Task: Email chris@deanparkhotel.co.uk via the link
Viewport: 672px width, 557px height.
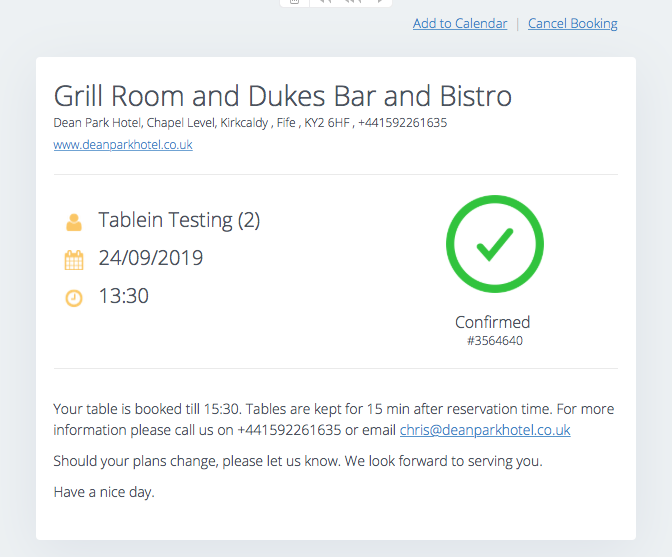Action: [485, 430]
